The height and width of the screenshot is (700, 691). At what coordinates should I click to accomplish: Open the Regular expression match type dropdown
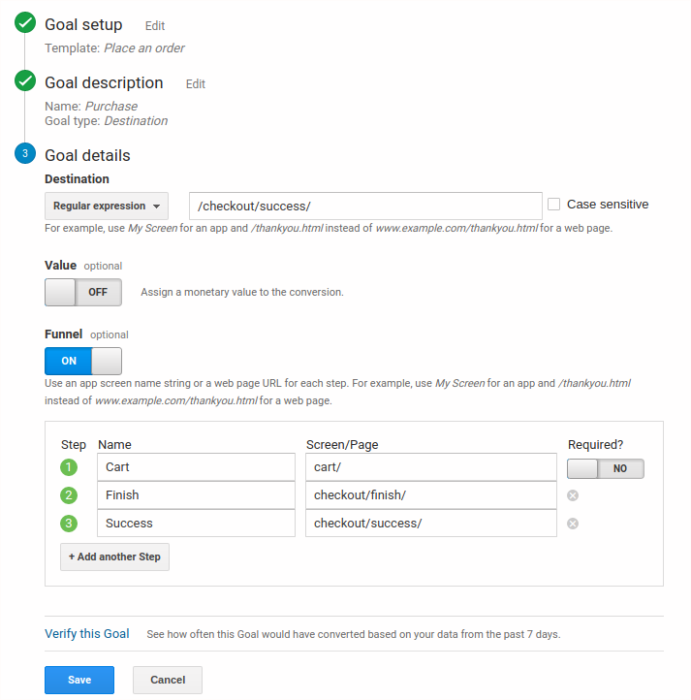106,206
